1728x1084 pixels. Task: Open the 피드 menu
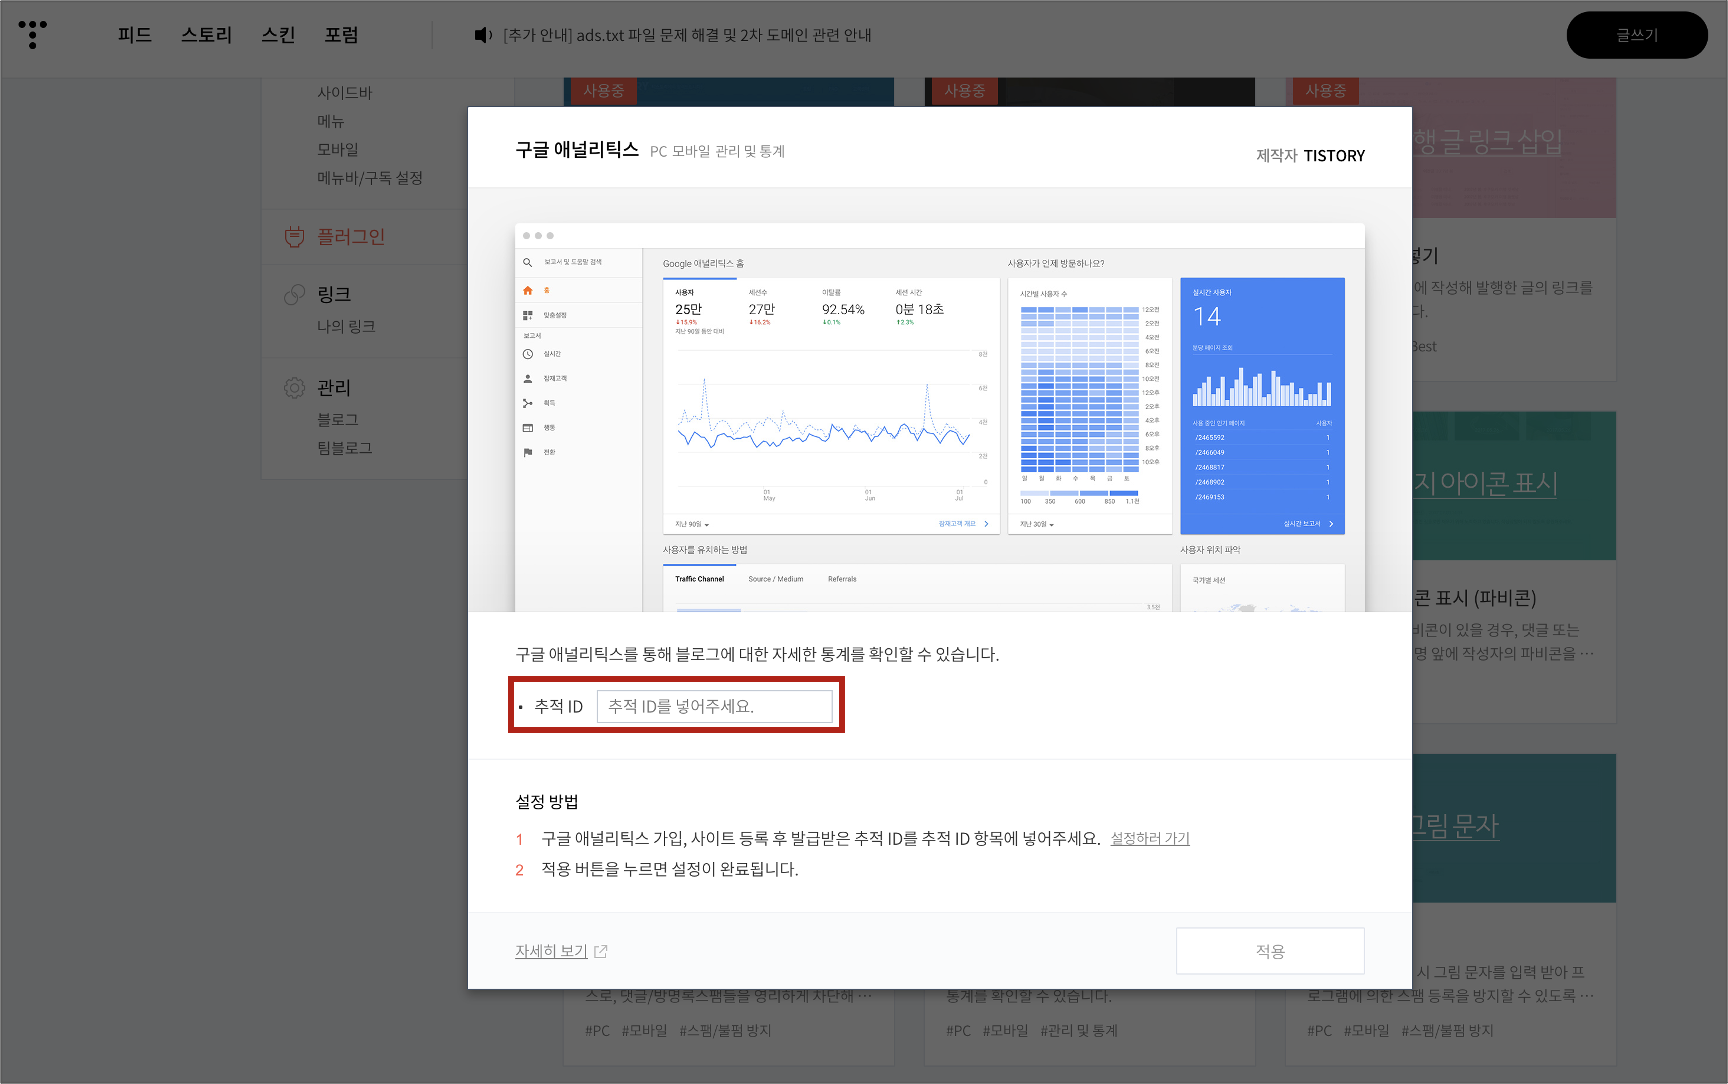click(135, 35)
